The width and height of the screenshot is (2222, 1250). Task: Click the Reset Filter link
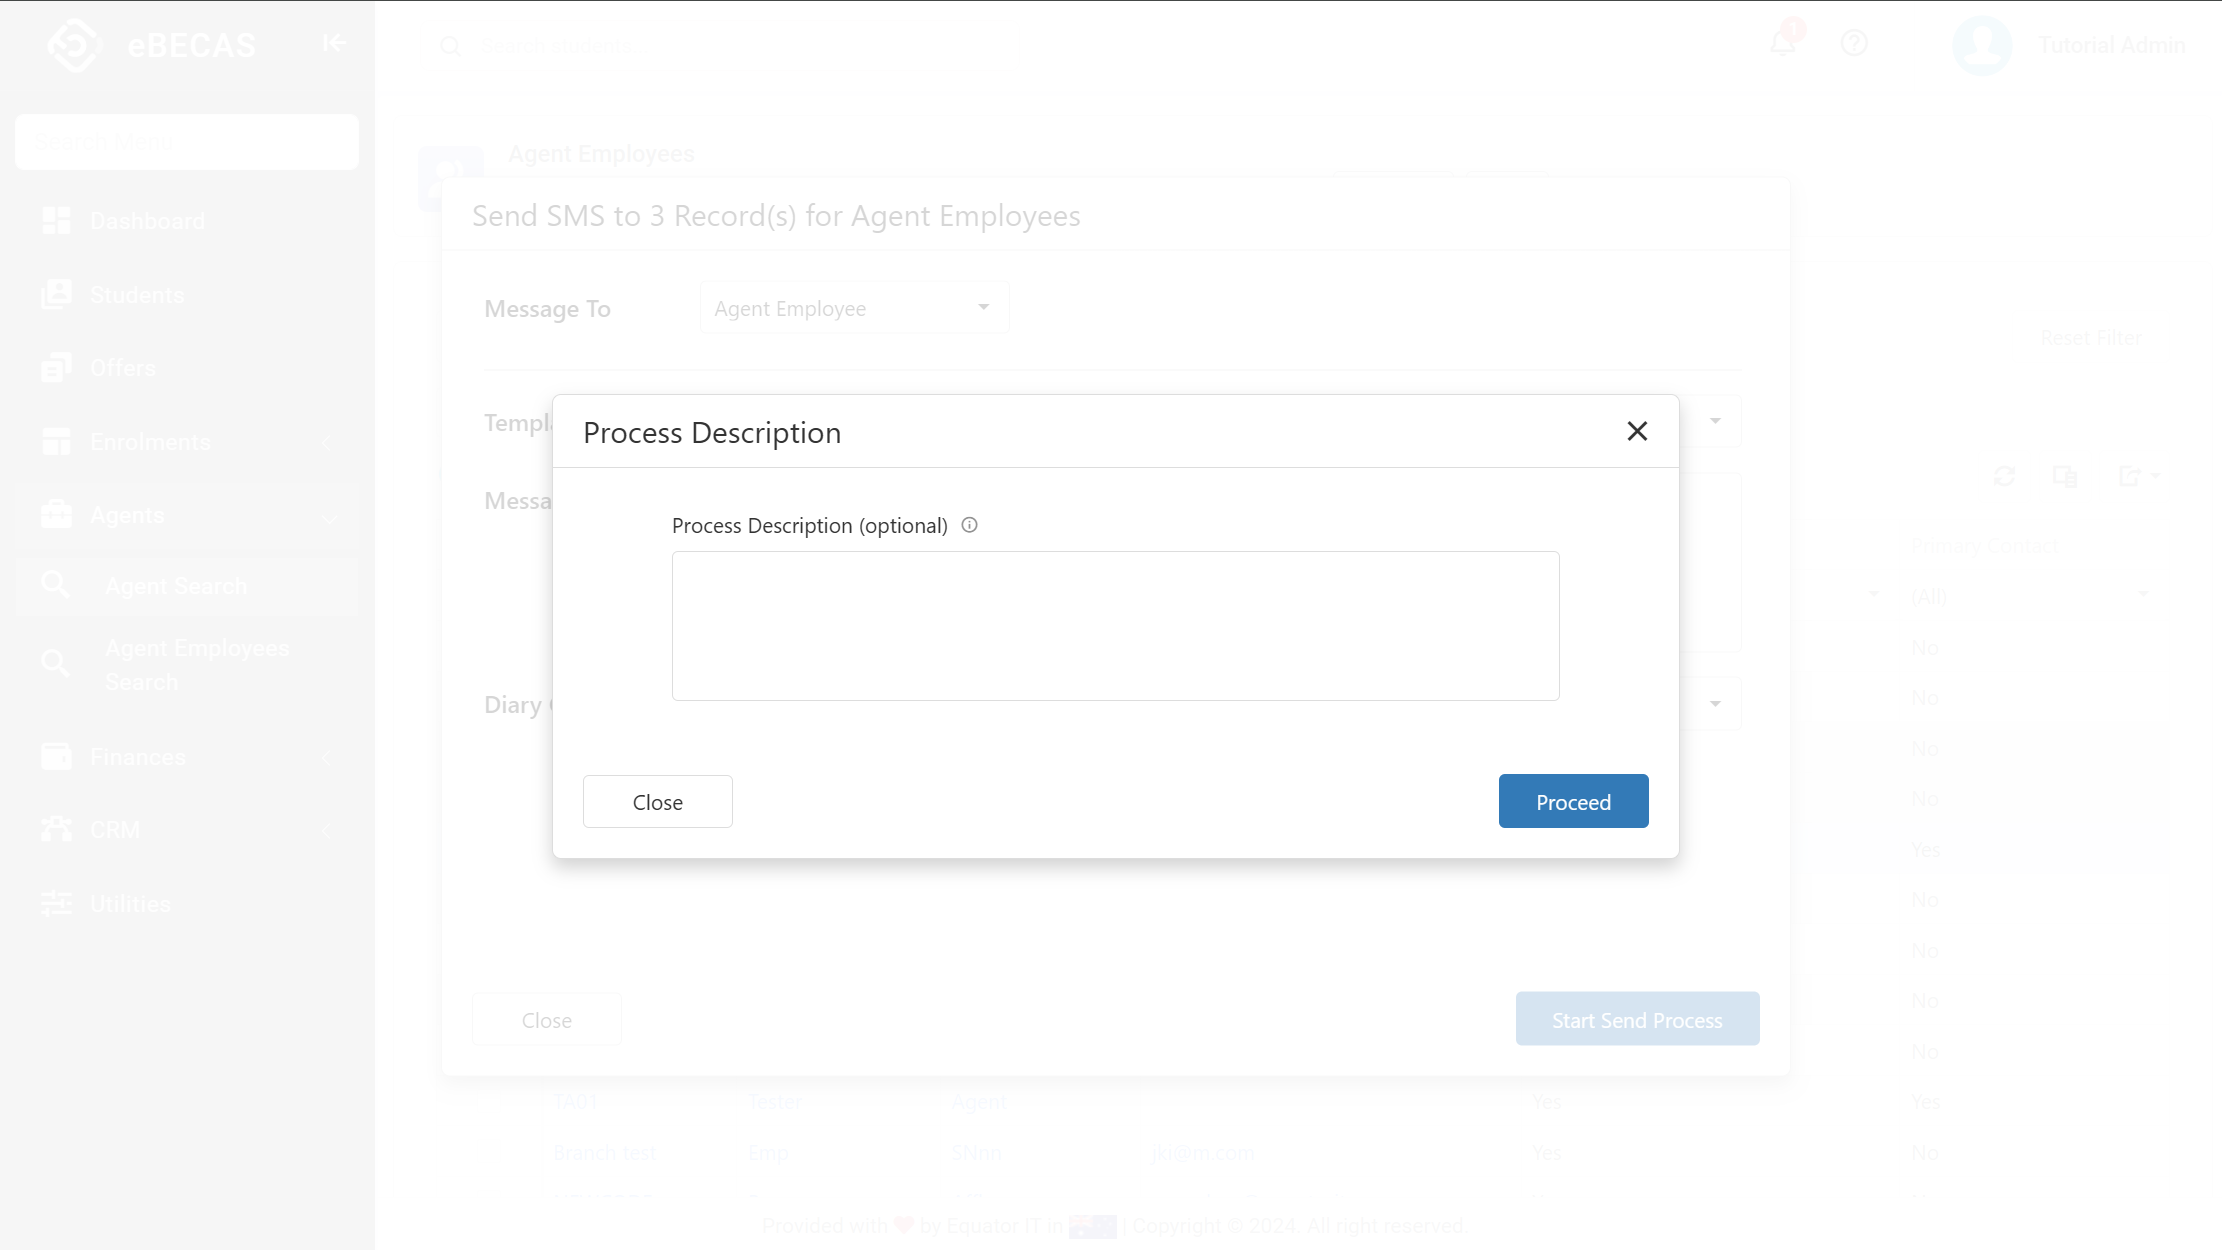(2091, 338)
